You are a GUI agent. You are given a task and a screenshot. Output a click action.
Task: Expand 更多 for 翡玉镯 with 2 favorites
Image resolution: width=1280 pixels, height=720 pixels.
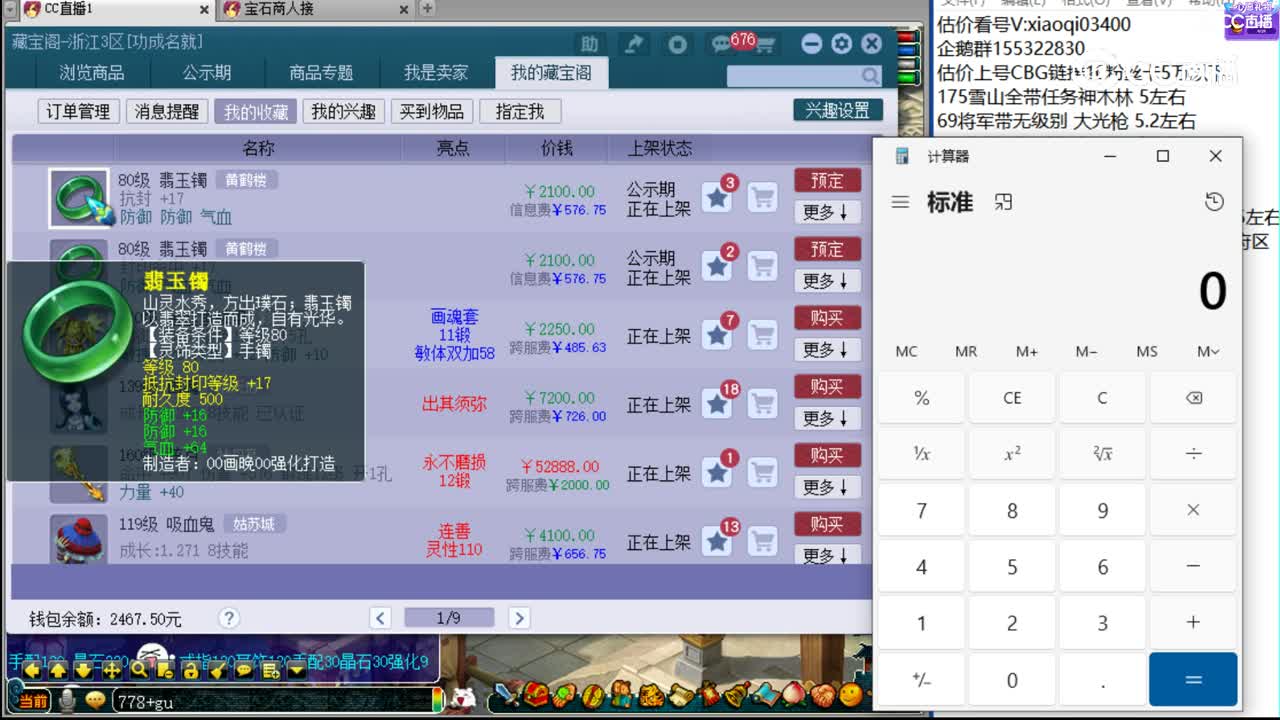[827, 281]
